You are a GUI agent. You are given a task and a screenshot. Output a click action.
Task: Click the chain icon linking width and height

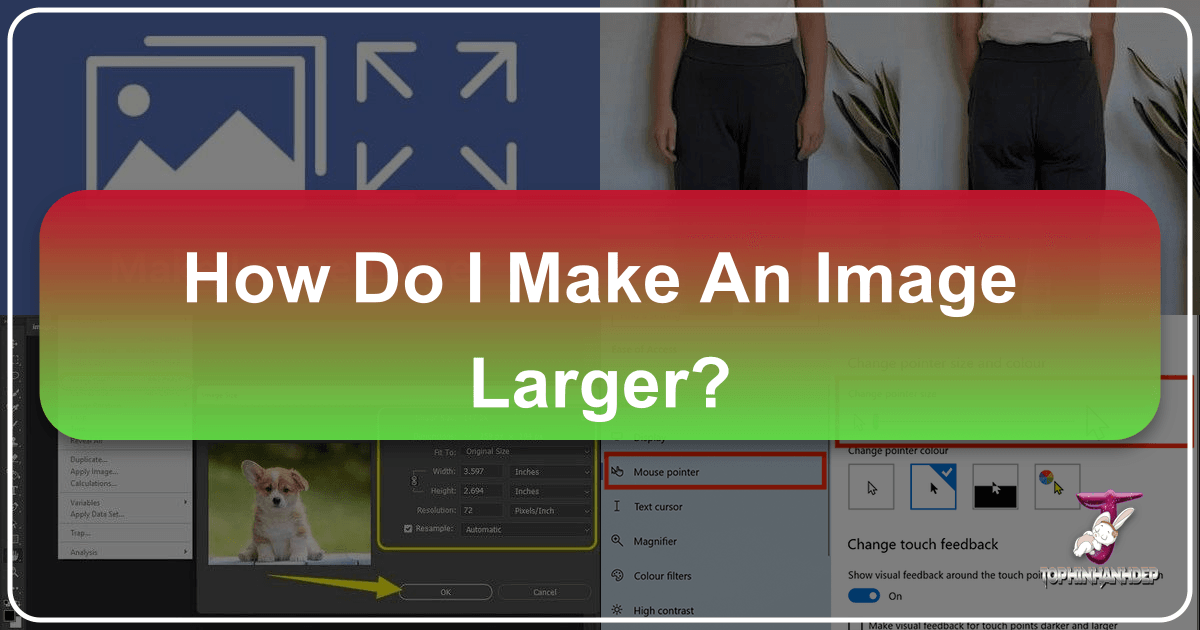(x=415, y=481)
